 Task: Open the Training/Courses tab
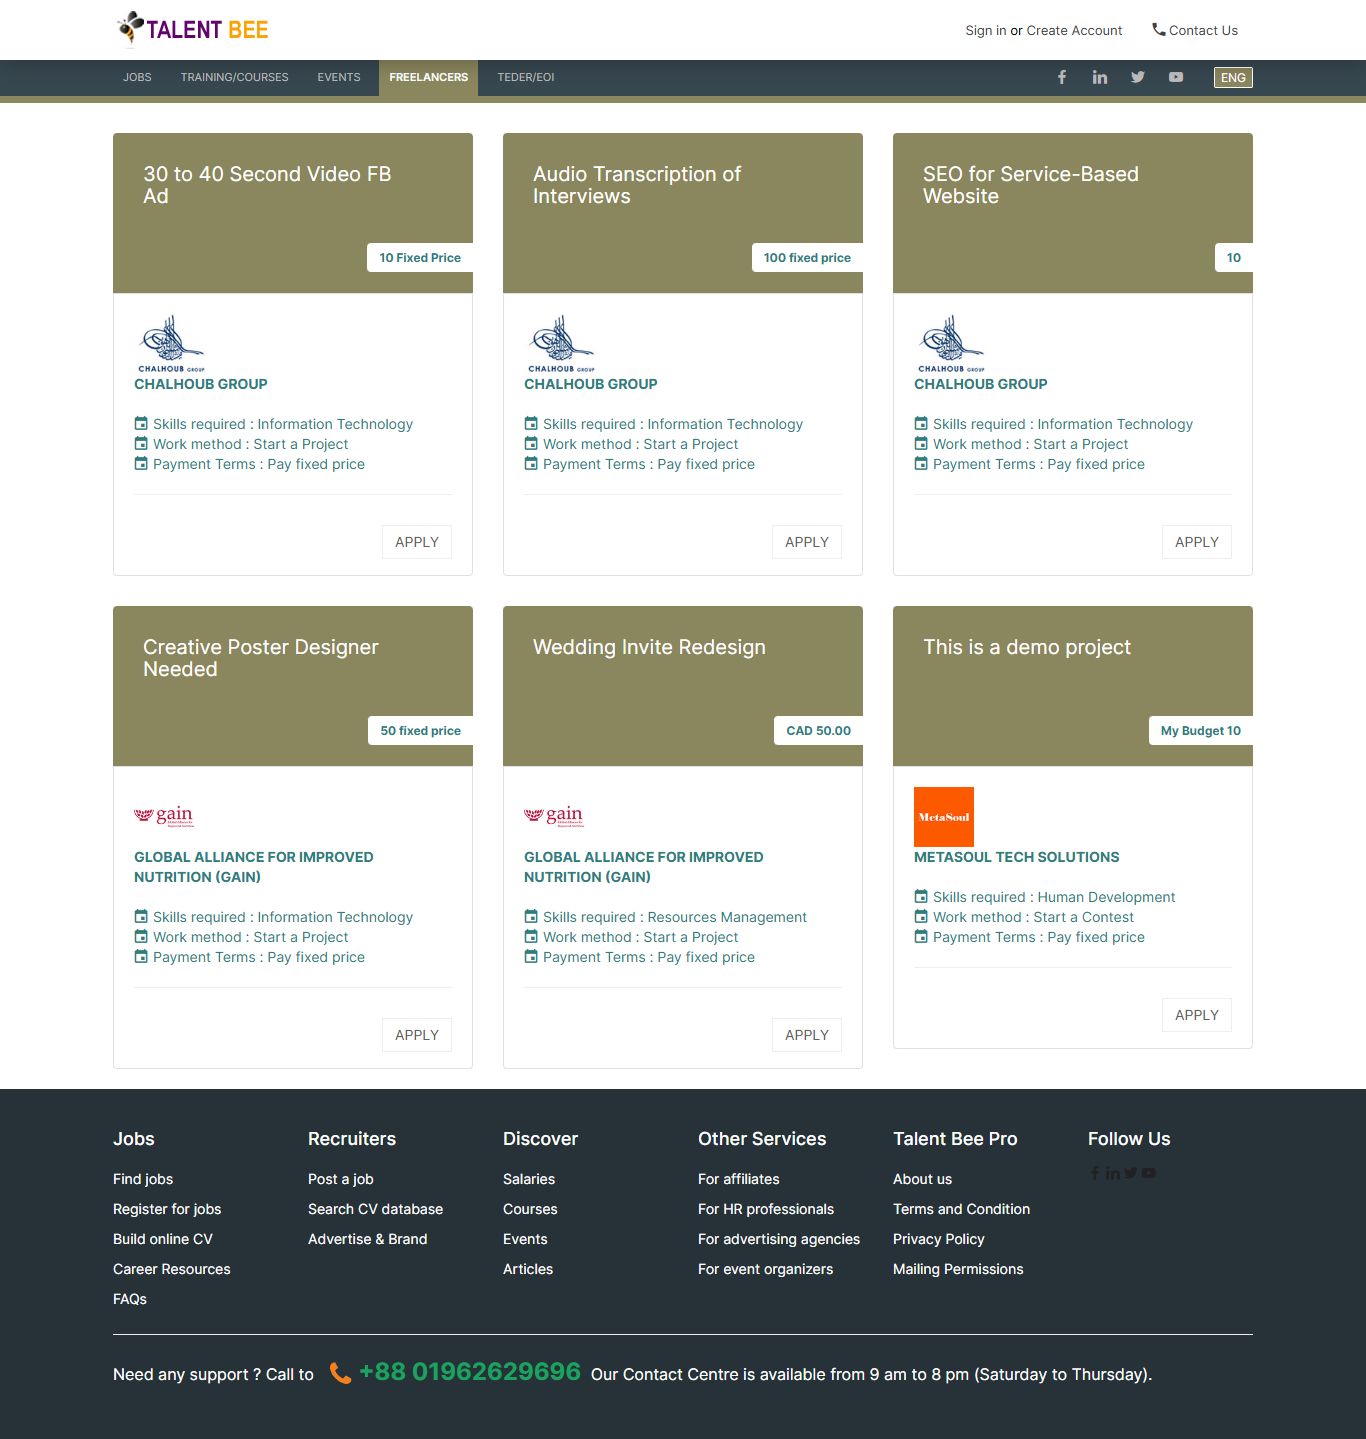[234, 77]
